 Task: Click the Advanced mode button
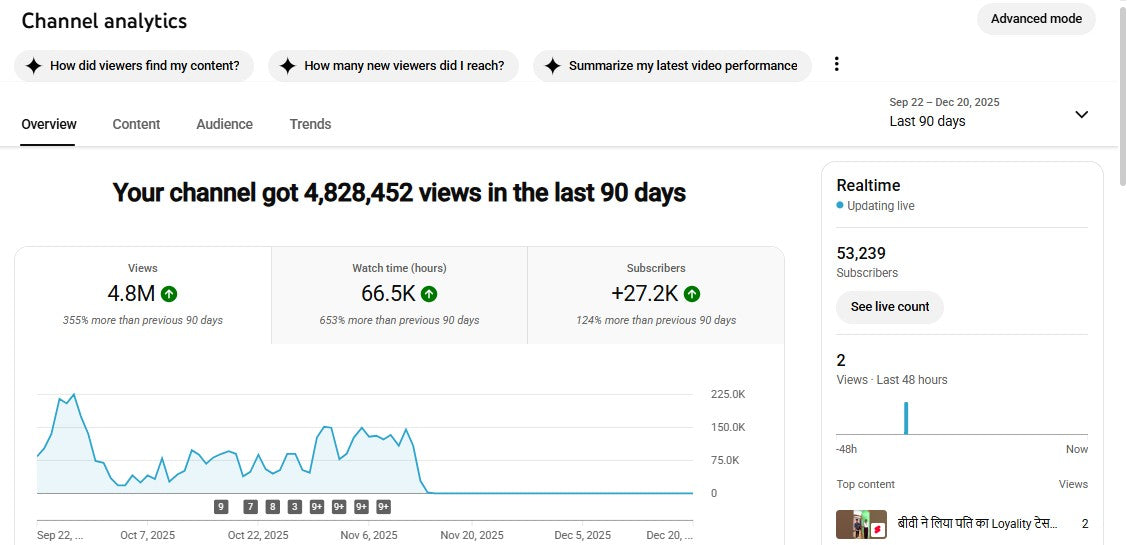point(1035,19)
